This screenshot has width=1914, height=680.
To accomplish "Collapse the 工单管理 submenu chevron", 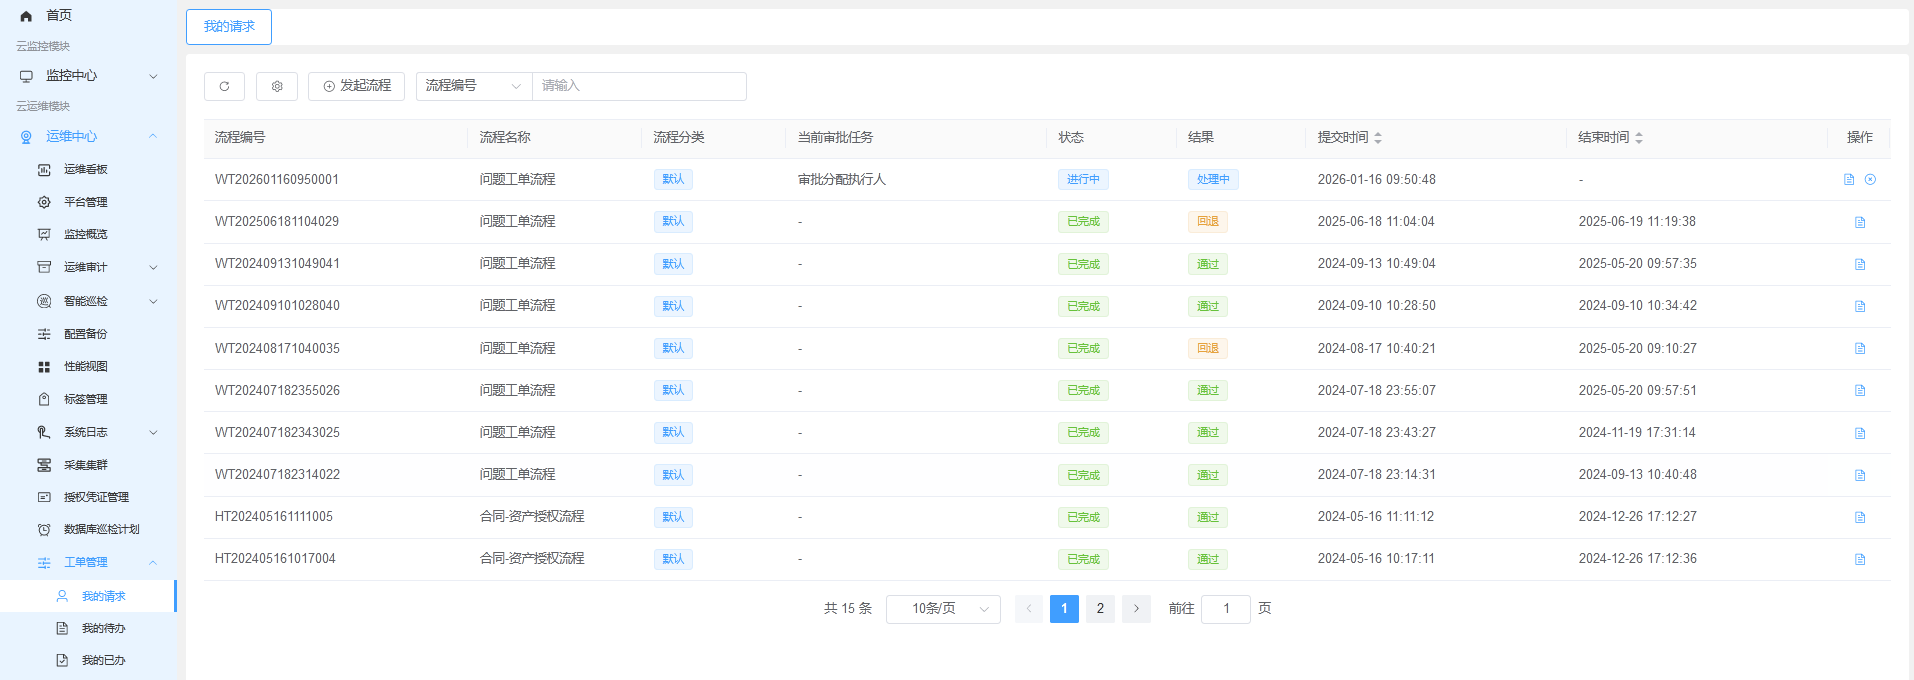I will (x=153, y=562).
